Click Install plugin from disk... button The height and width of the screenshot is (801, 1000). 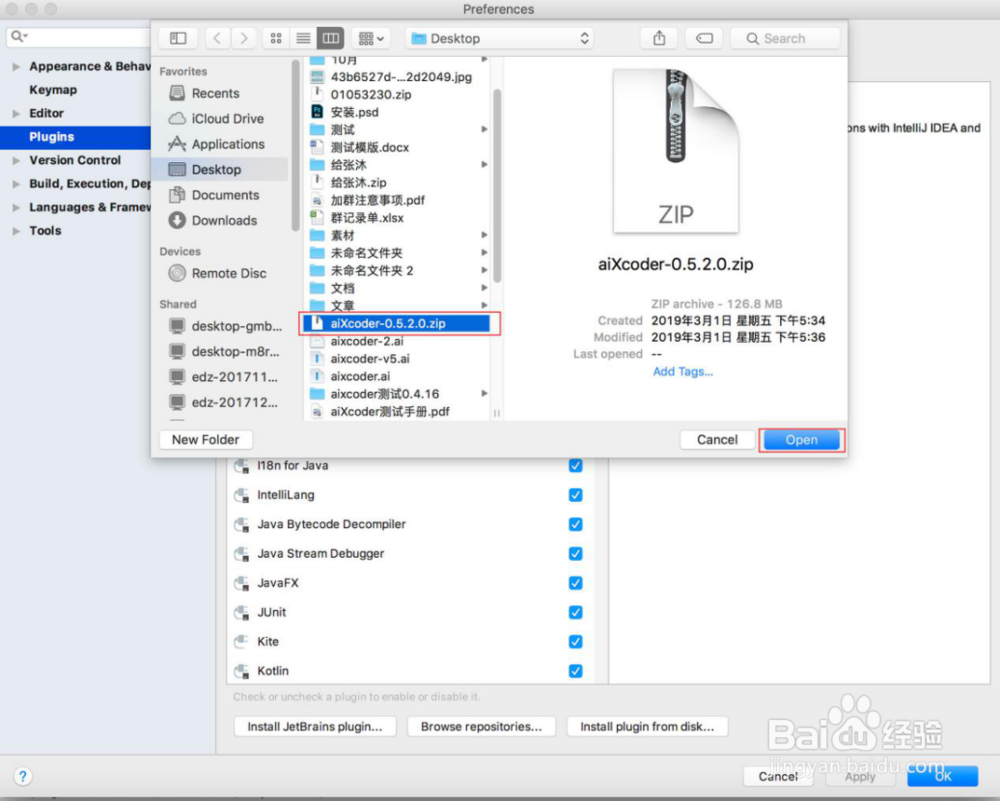click(647, 726)
